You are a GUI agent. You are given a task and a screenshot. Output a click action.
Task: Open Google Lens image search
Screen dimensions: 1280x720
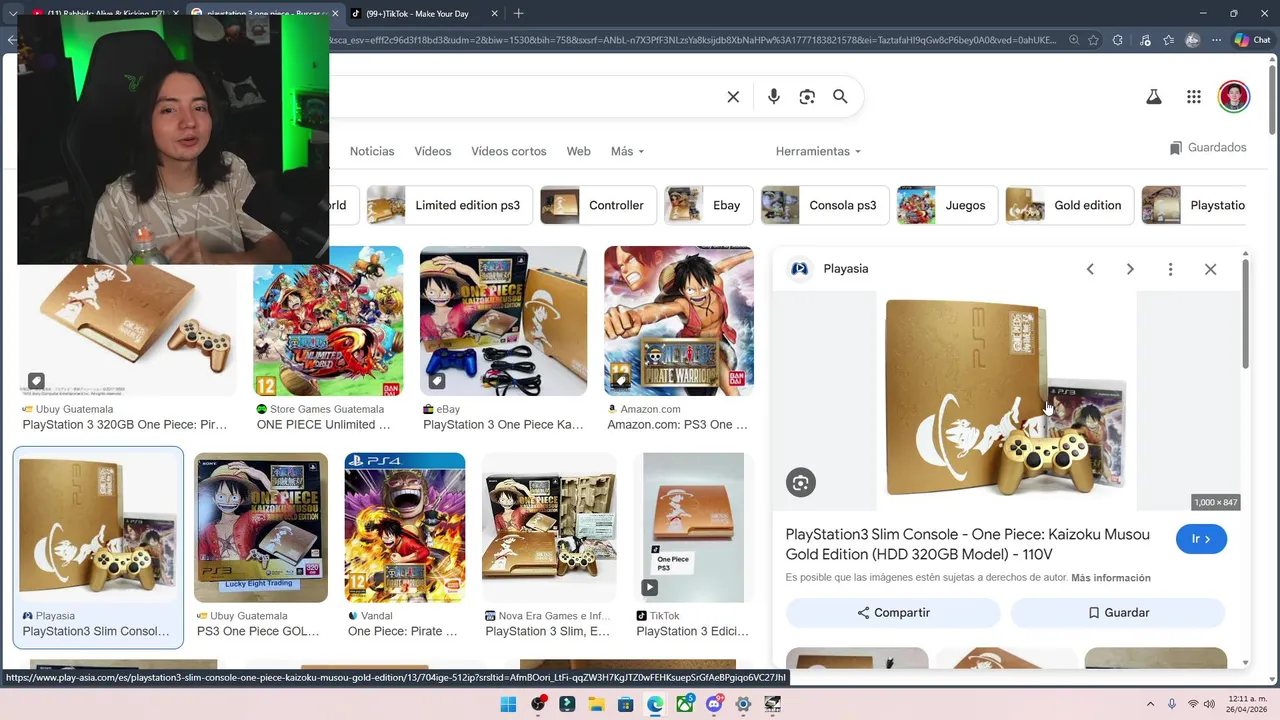(x=807, y=97)
